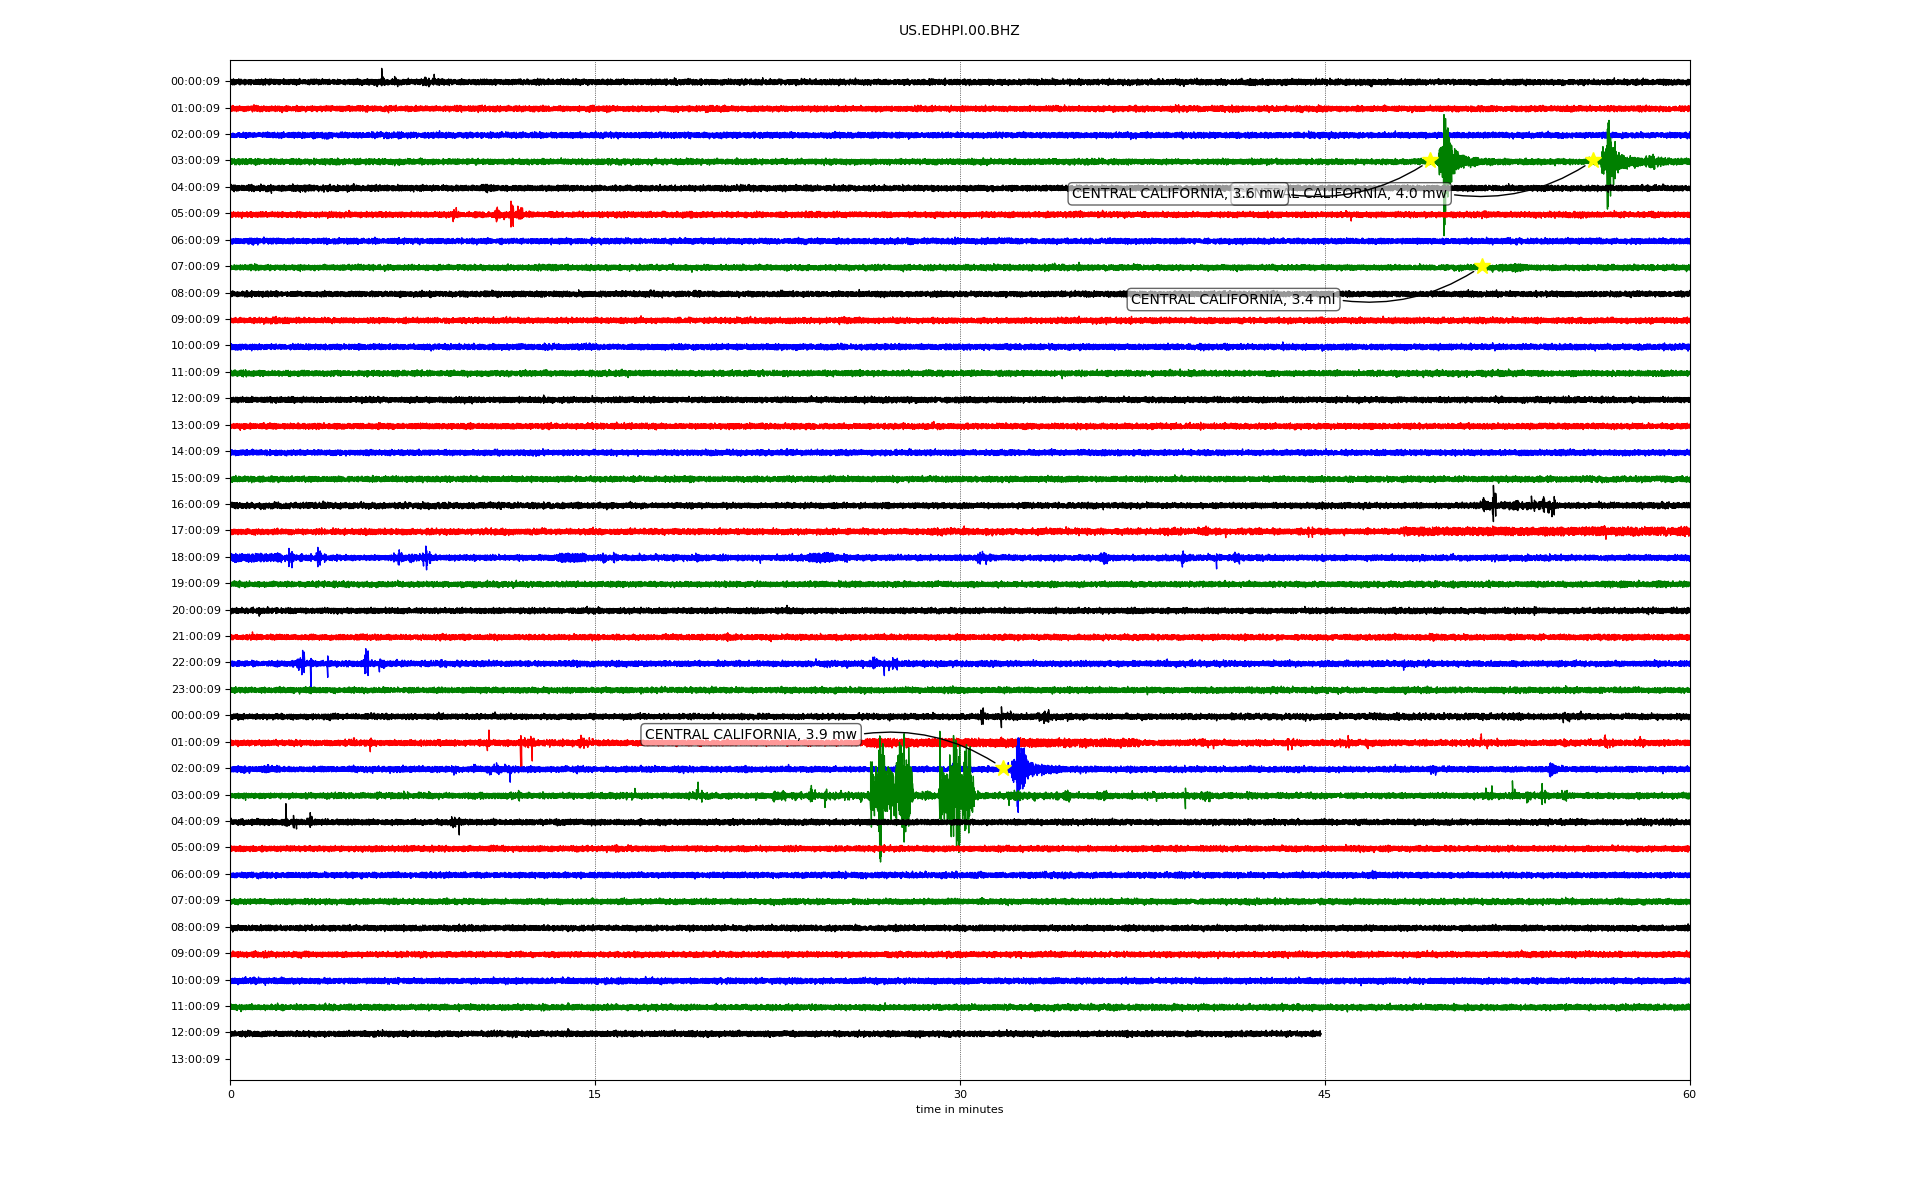Click the 20:00:09 trace time label
1920x1200 pixels.
click(195, 610)
